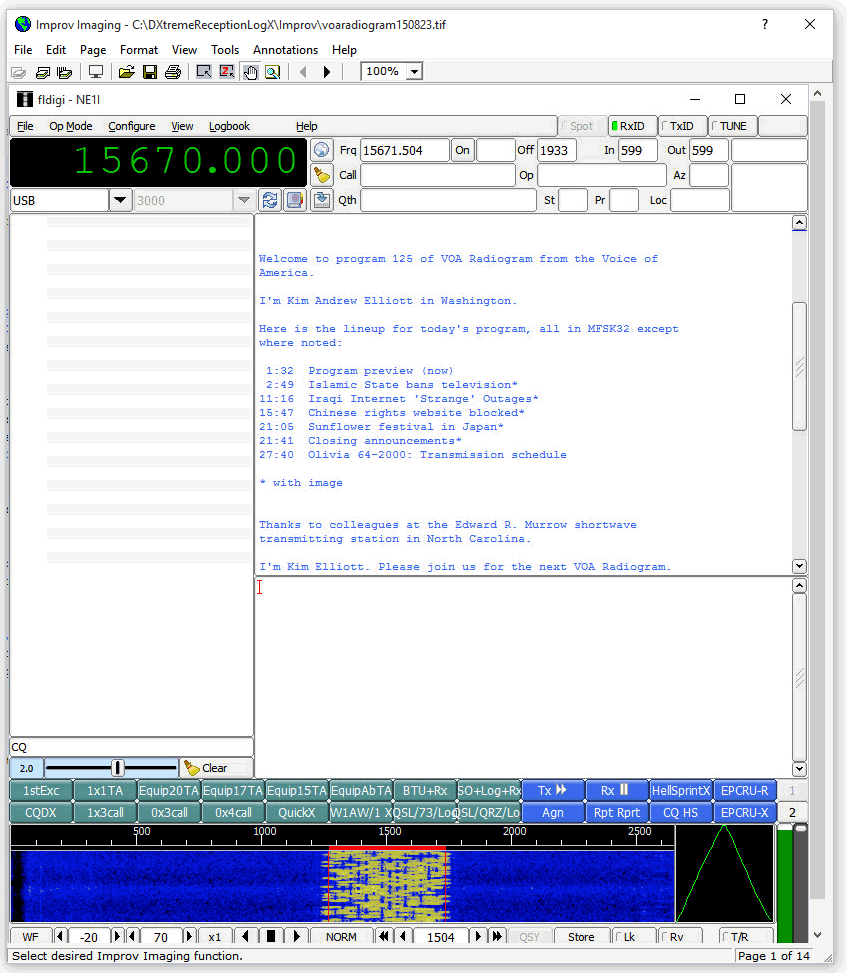Viewport: 847px width, 973px height.
Task: Click the 15670.000 frequency display
Action: click(159, 161)
